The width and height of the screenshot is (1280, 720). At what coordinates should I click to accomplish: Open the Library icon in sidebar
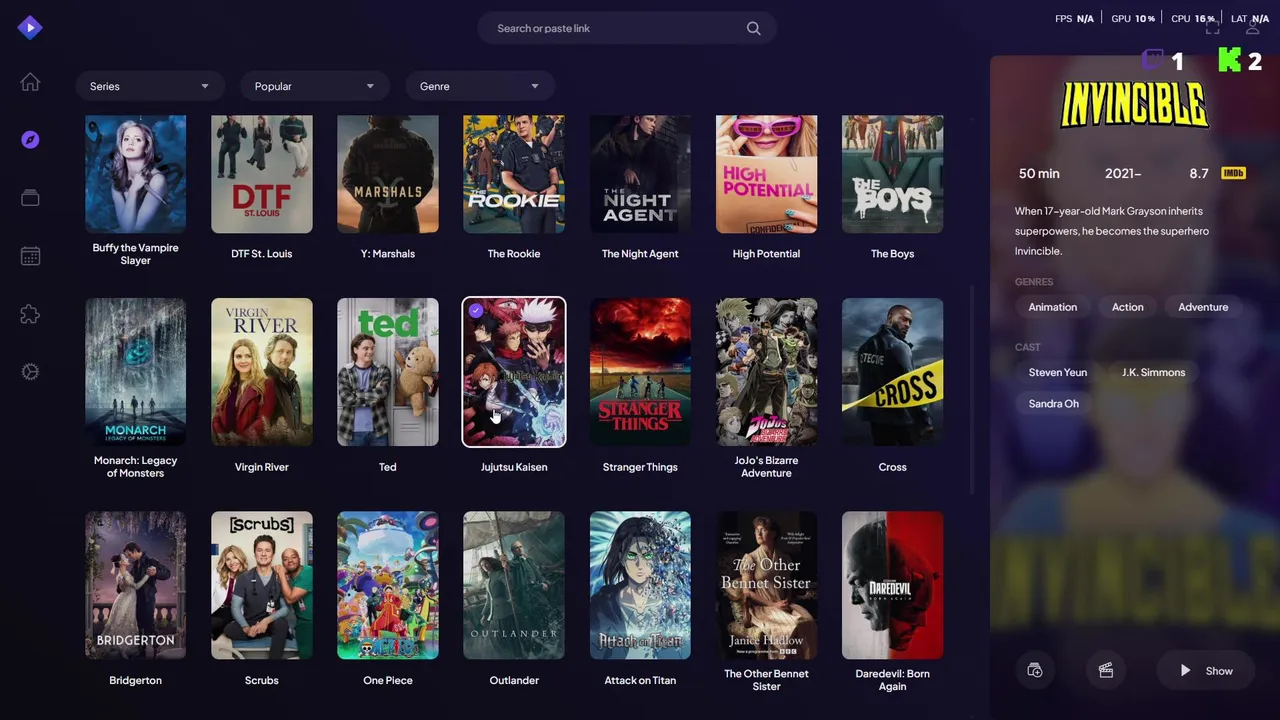point(30,198)
